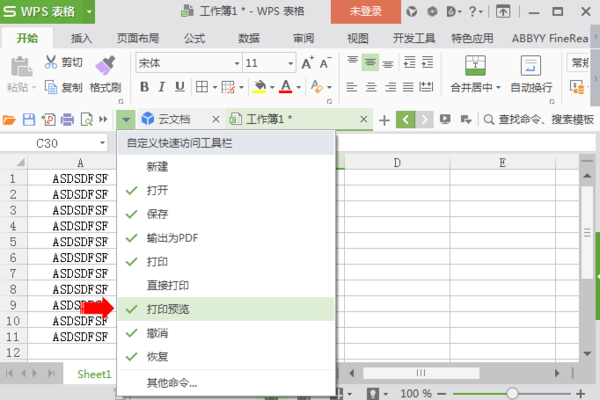Zoom out with minus button
The image size is (600, 400).
[442, 393]
